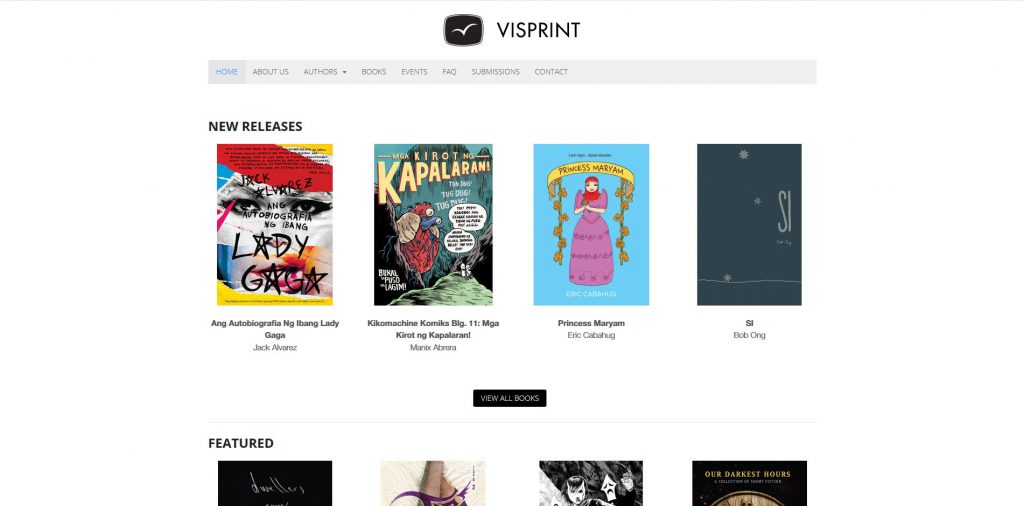Click the Princess Maryam title link
1024x506 pixels.
click(x=591, y=323)
